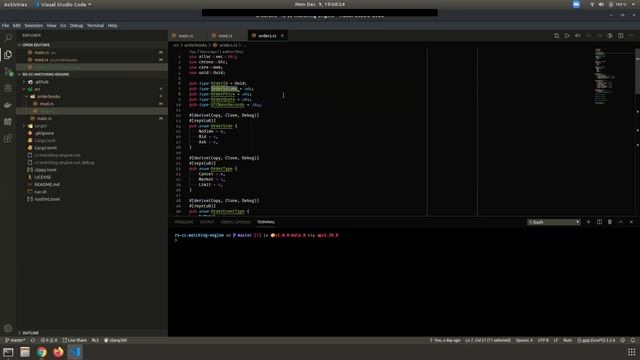Click the Split Editor icon
The height and width of the screenshot is (360, 640).
tap(620, 36)
